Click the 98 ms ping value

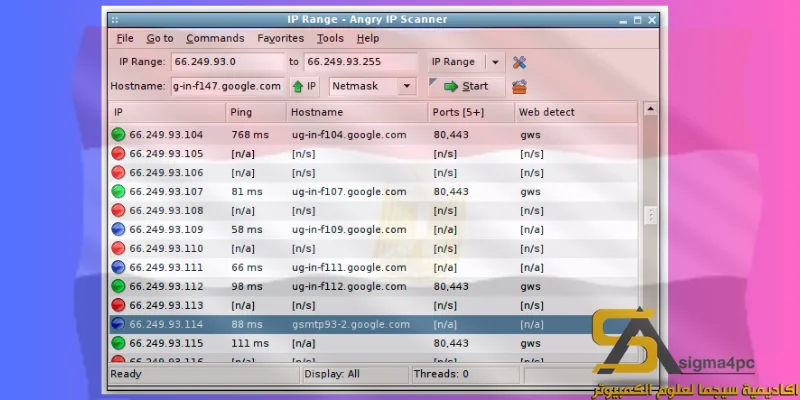click(x=247, y=286)
